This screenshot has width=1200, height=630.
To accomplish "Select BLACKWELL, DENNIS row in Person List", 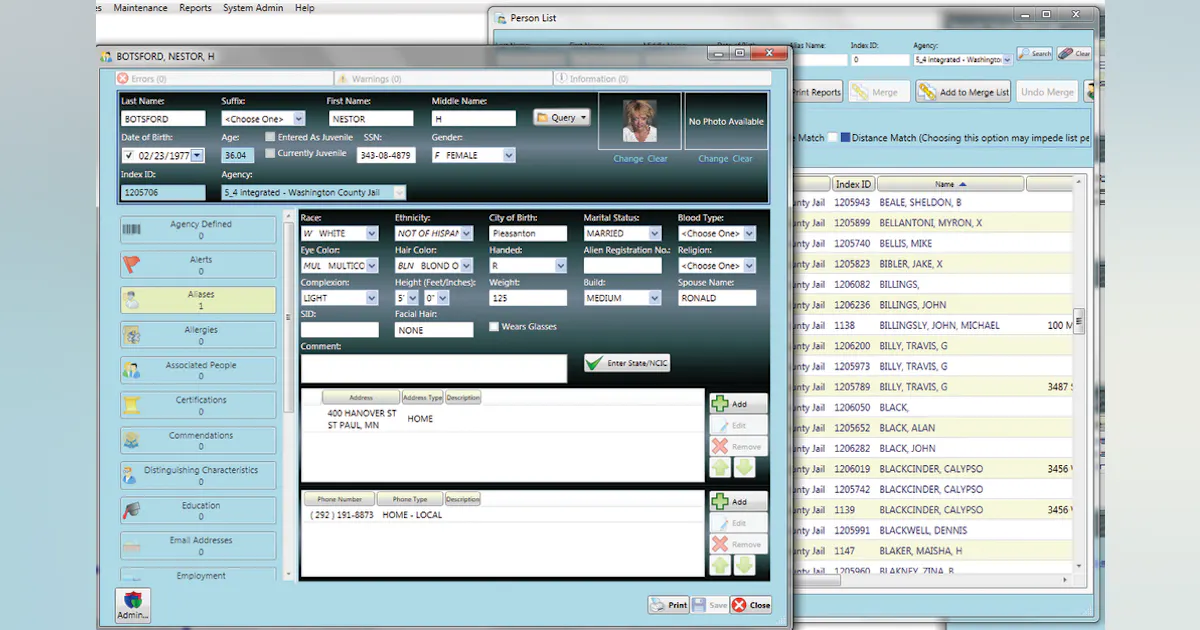I will pyautogui.click(x=935, y=530).
